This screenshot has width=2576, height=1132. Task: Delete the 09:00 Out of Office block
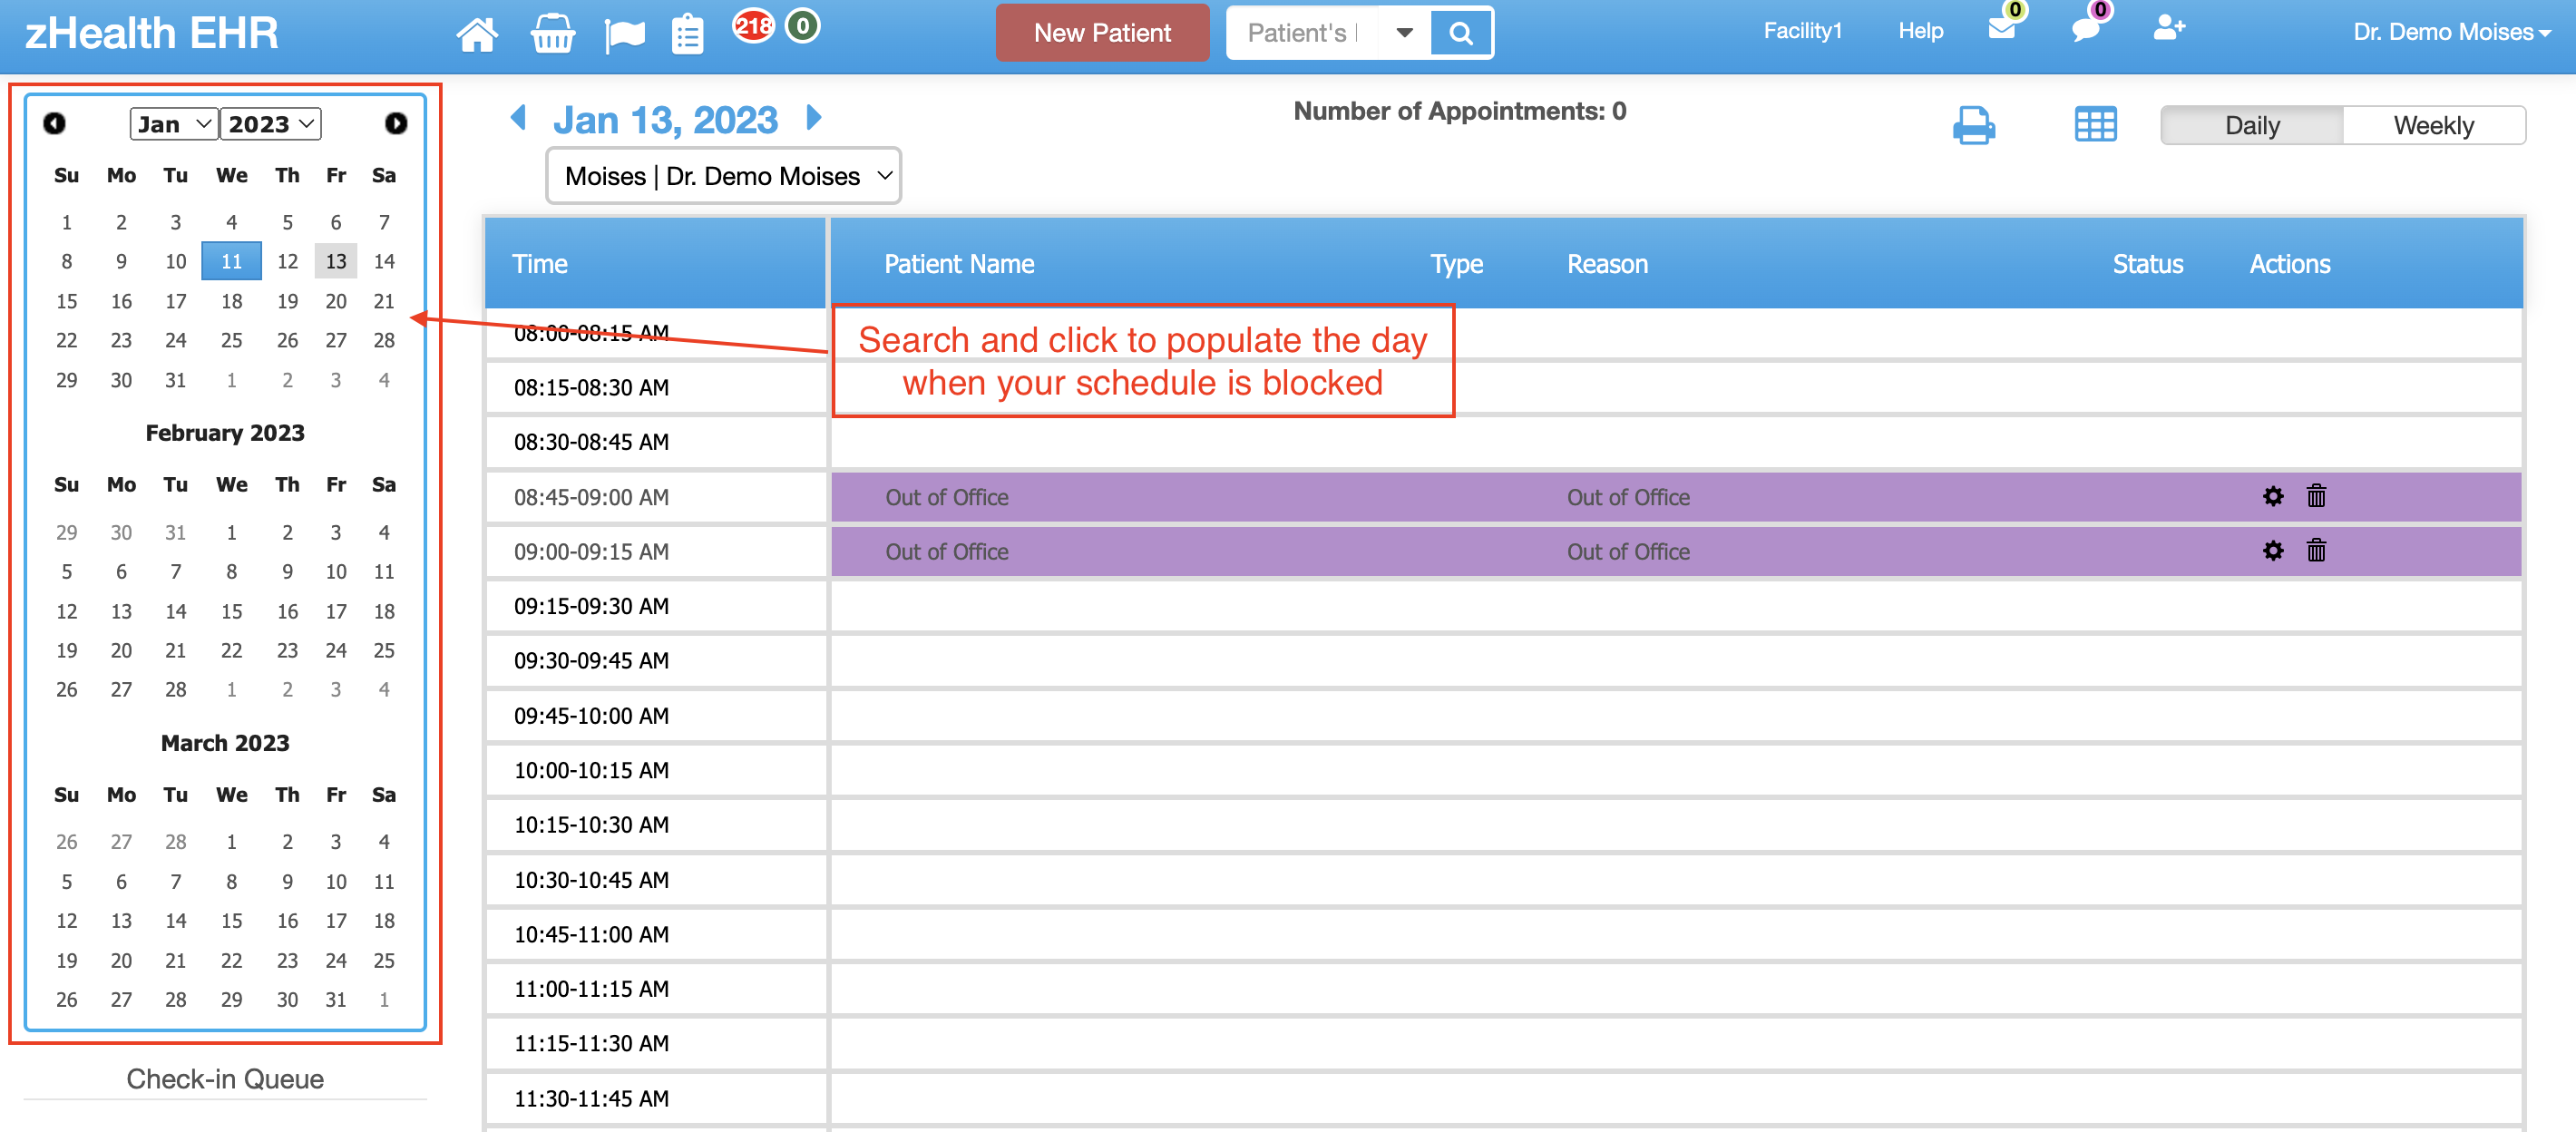tap(2317, 551)
